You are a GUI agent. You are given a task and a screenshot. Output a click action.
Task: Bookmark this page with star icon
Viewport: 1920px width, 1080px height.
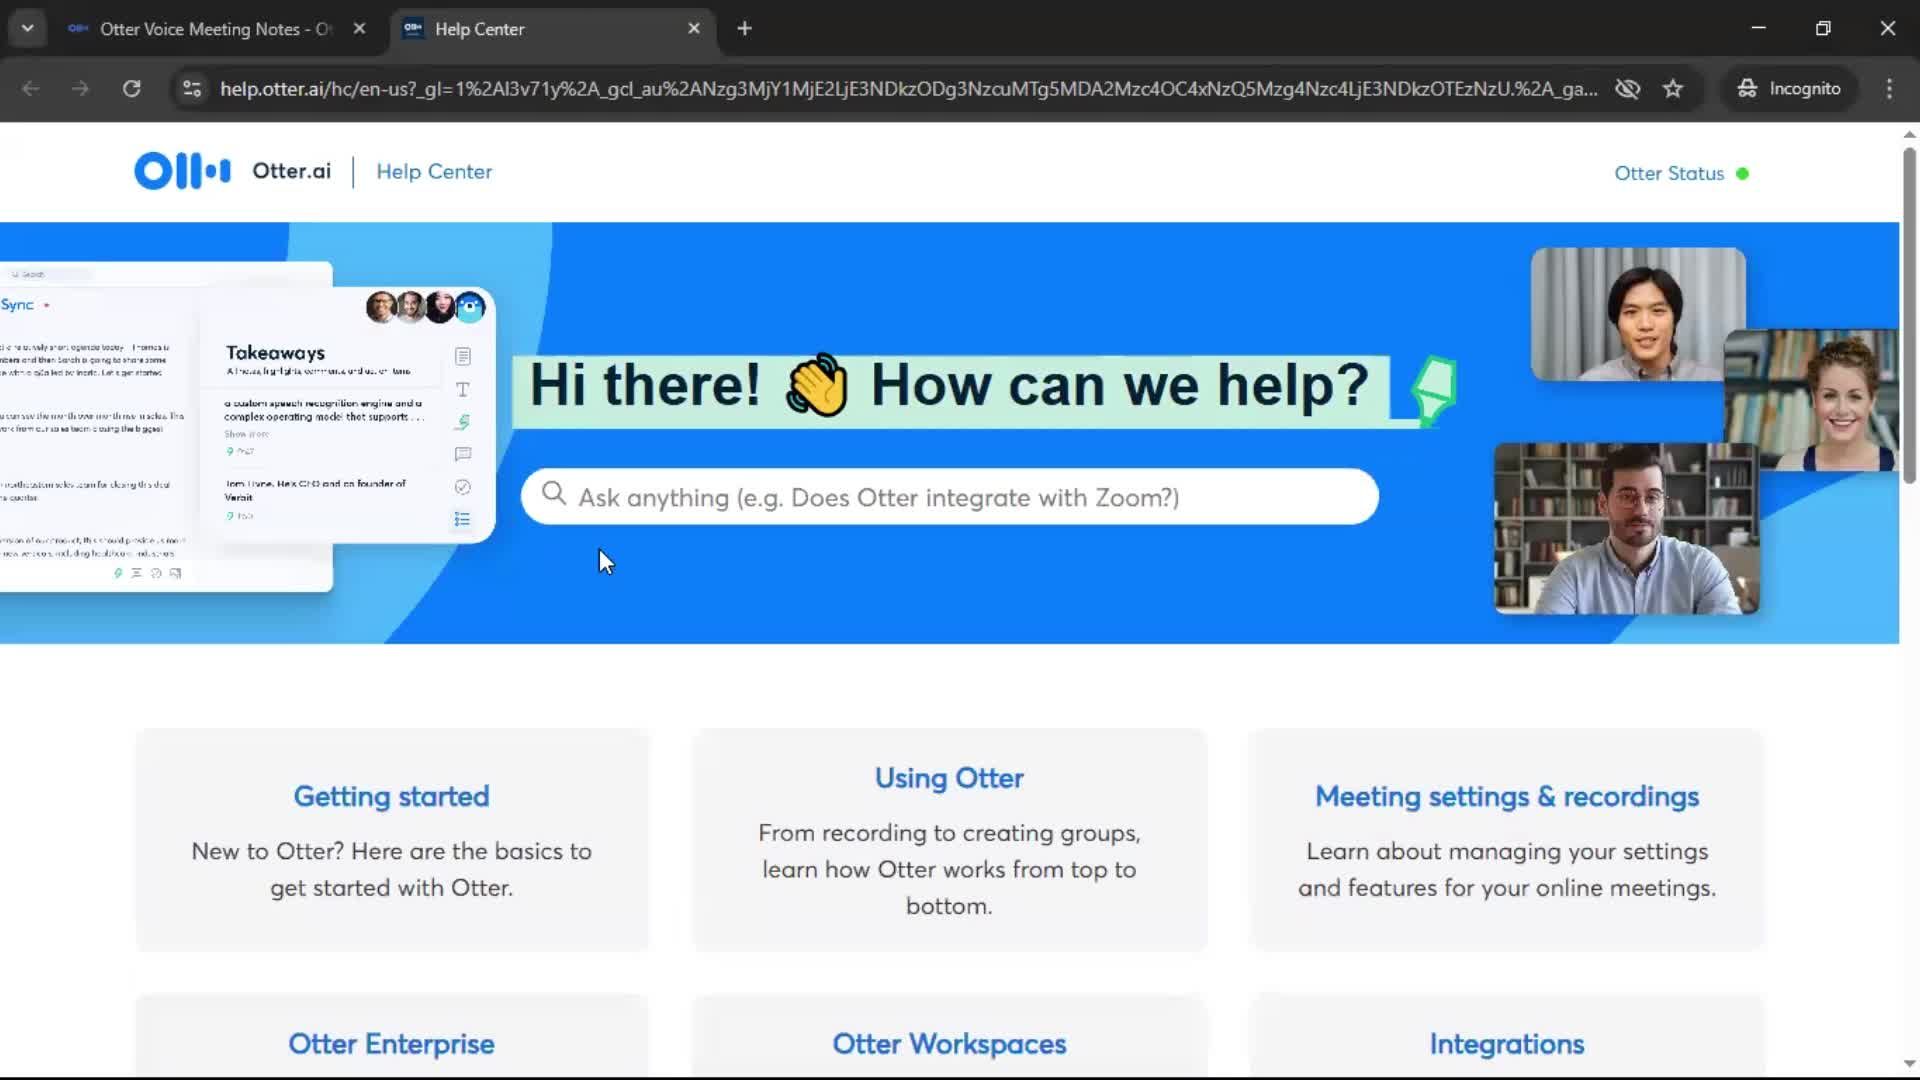[1673, 88]
